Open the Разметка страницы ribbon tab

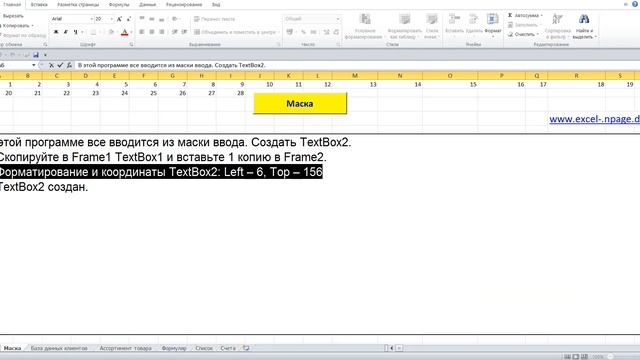(78, 4)
